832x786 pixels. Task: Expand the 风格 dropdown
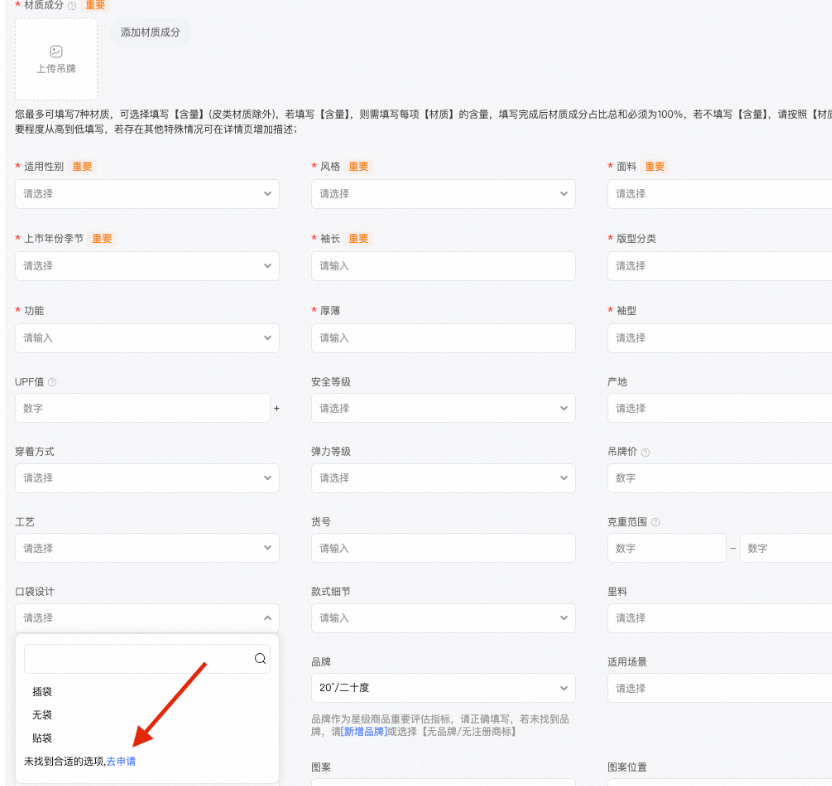point(443,194)
